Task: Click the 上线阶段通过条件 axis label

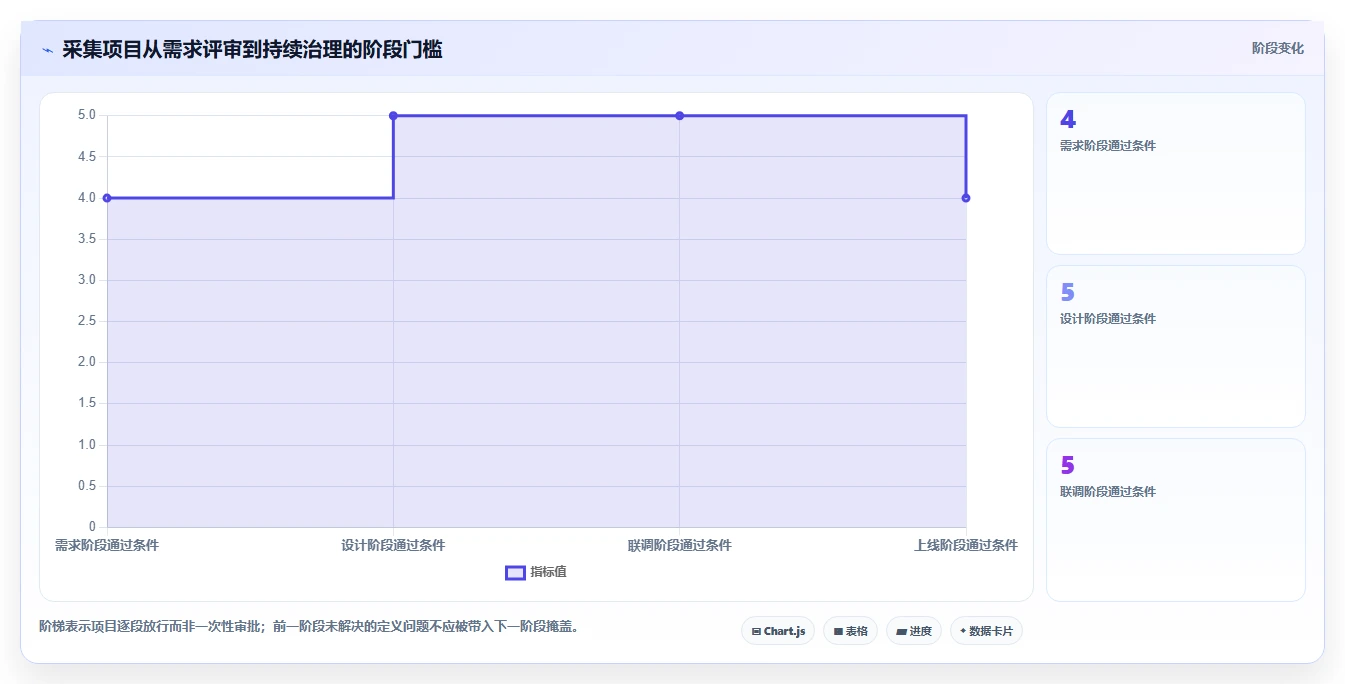Action: (966, 546)
